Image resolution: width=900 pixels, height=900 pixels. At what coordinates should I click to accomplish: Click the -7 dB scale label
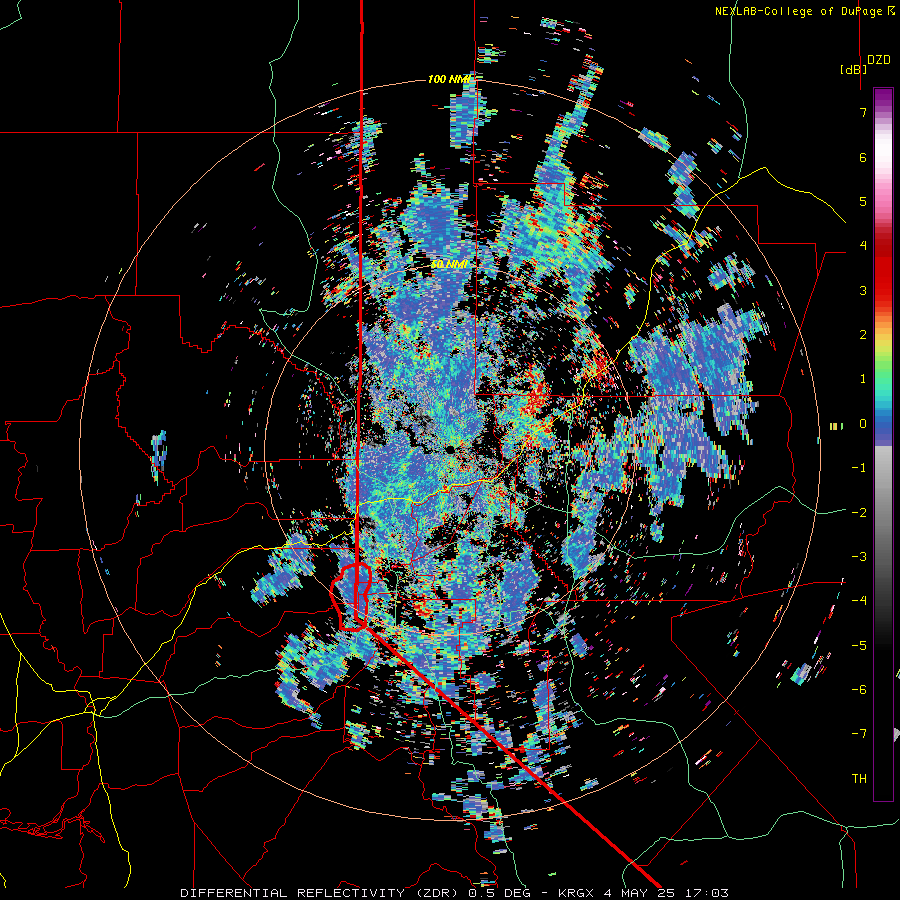859,734
